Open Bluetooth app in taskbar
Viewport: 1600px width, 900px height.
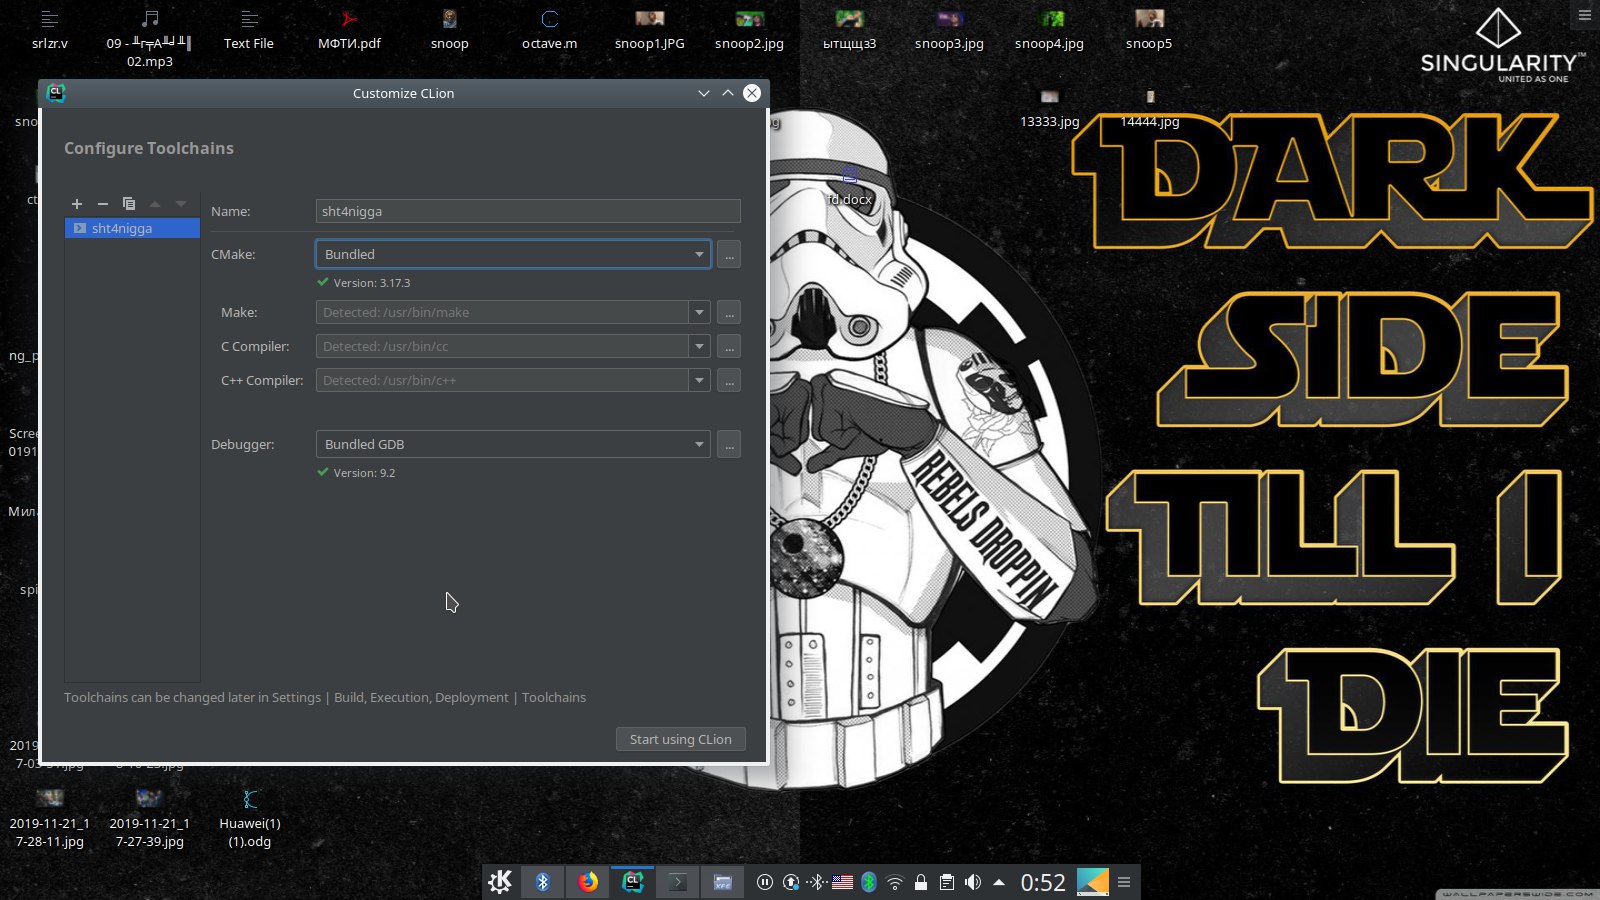543,882
